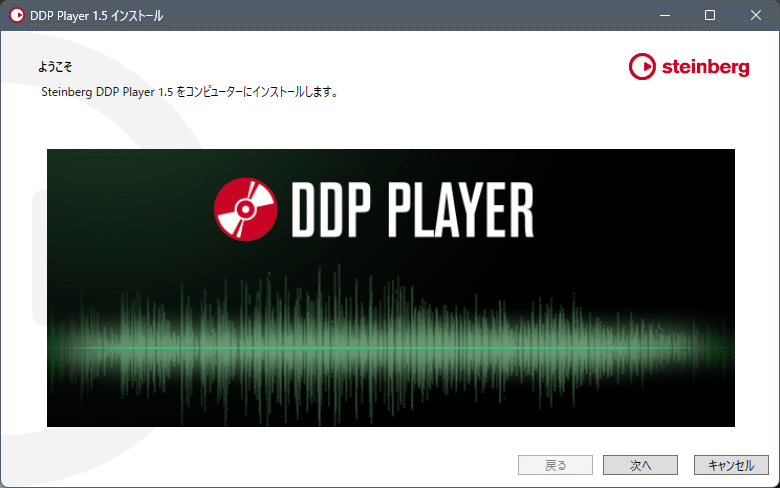This screenshot has height=488, width=780.
Task: Click the ようこそ heading text
Action: [55, 67]
